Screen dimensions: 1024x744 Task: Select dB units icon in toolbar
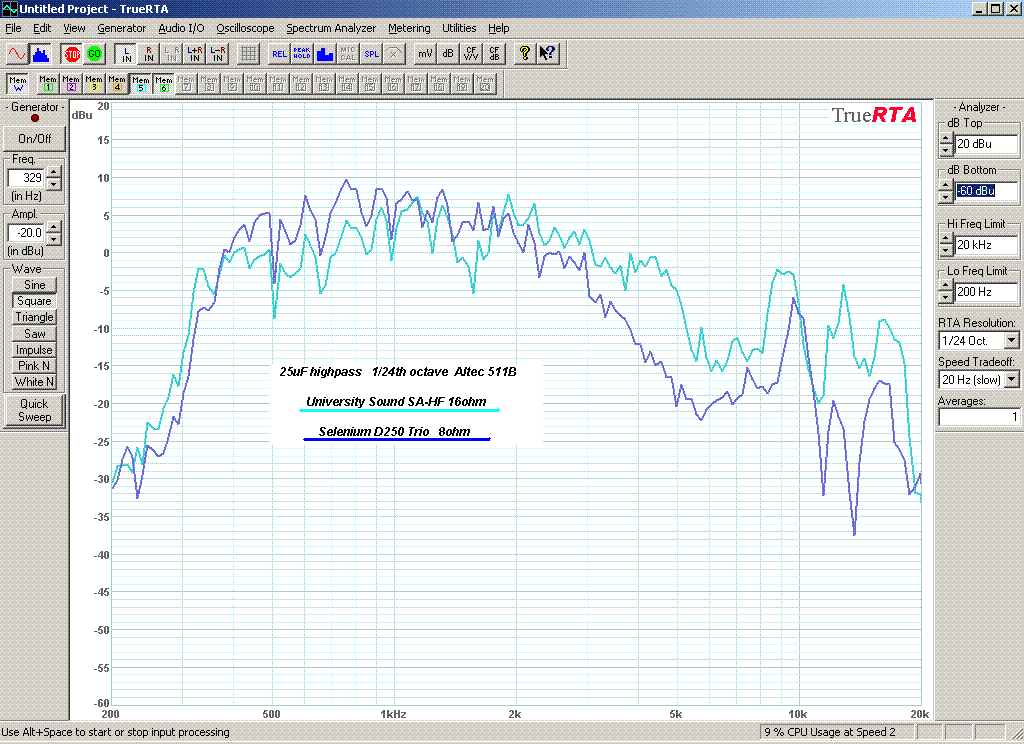point(447,54)
